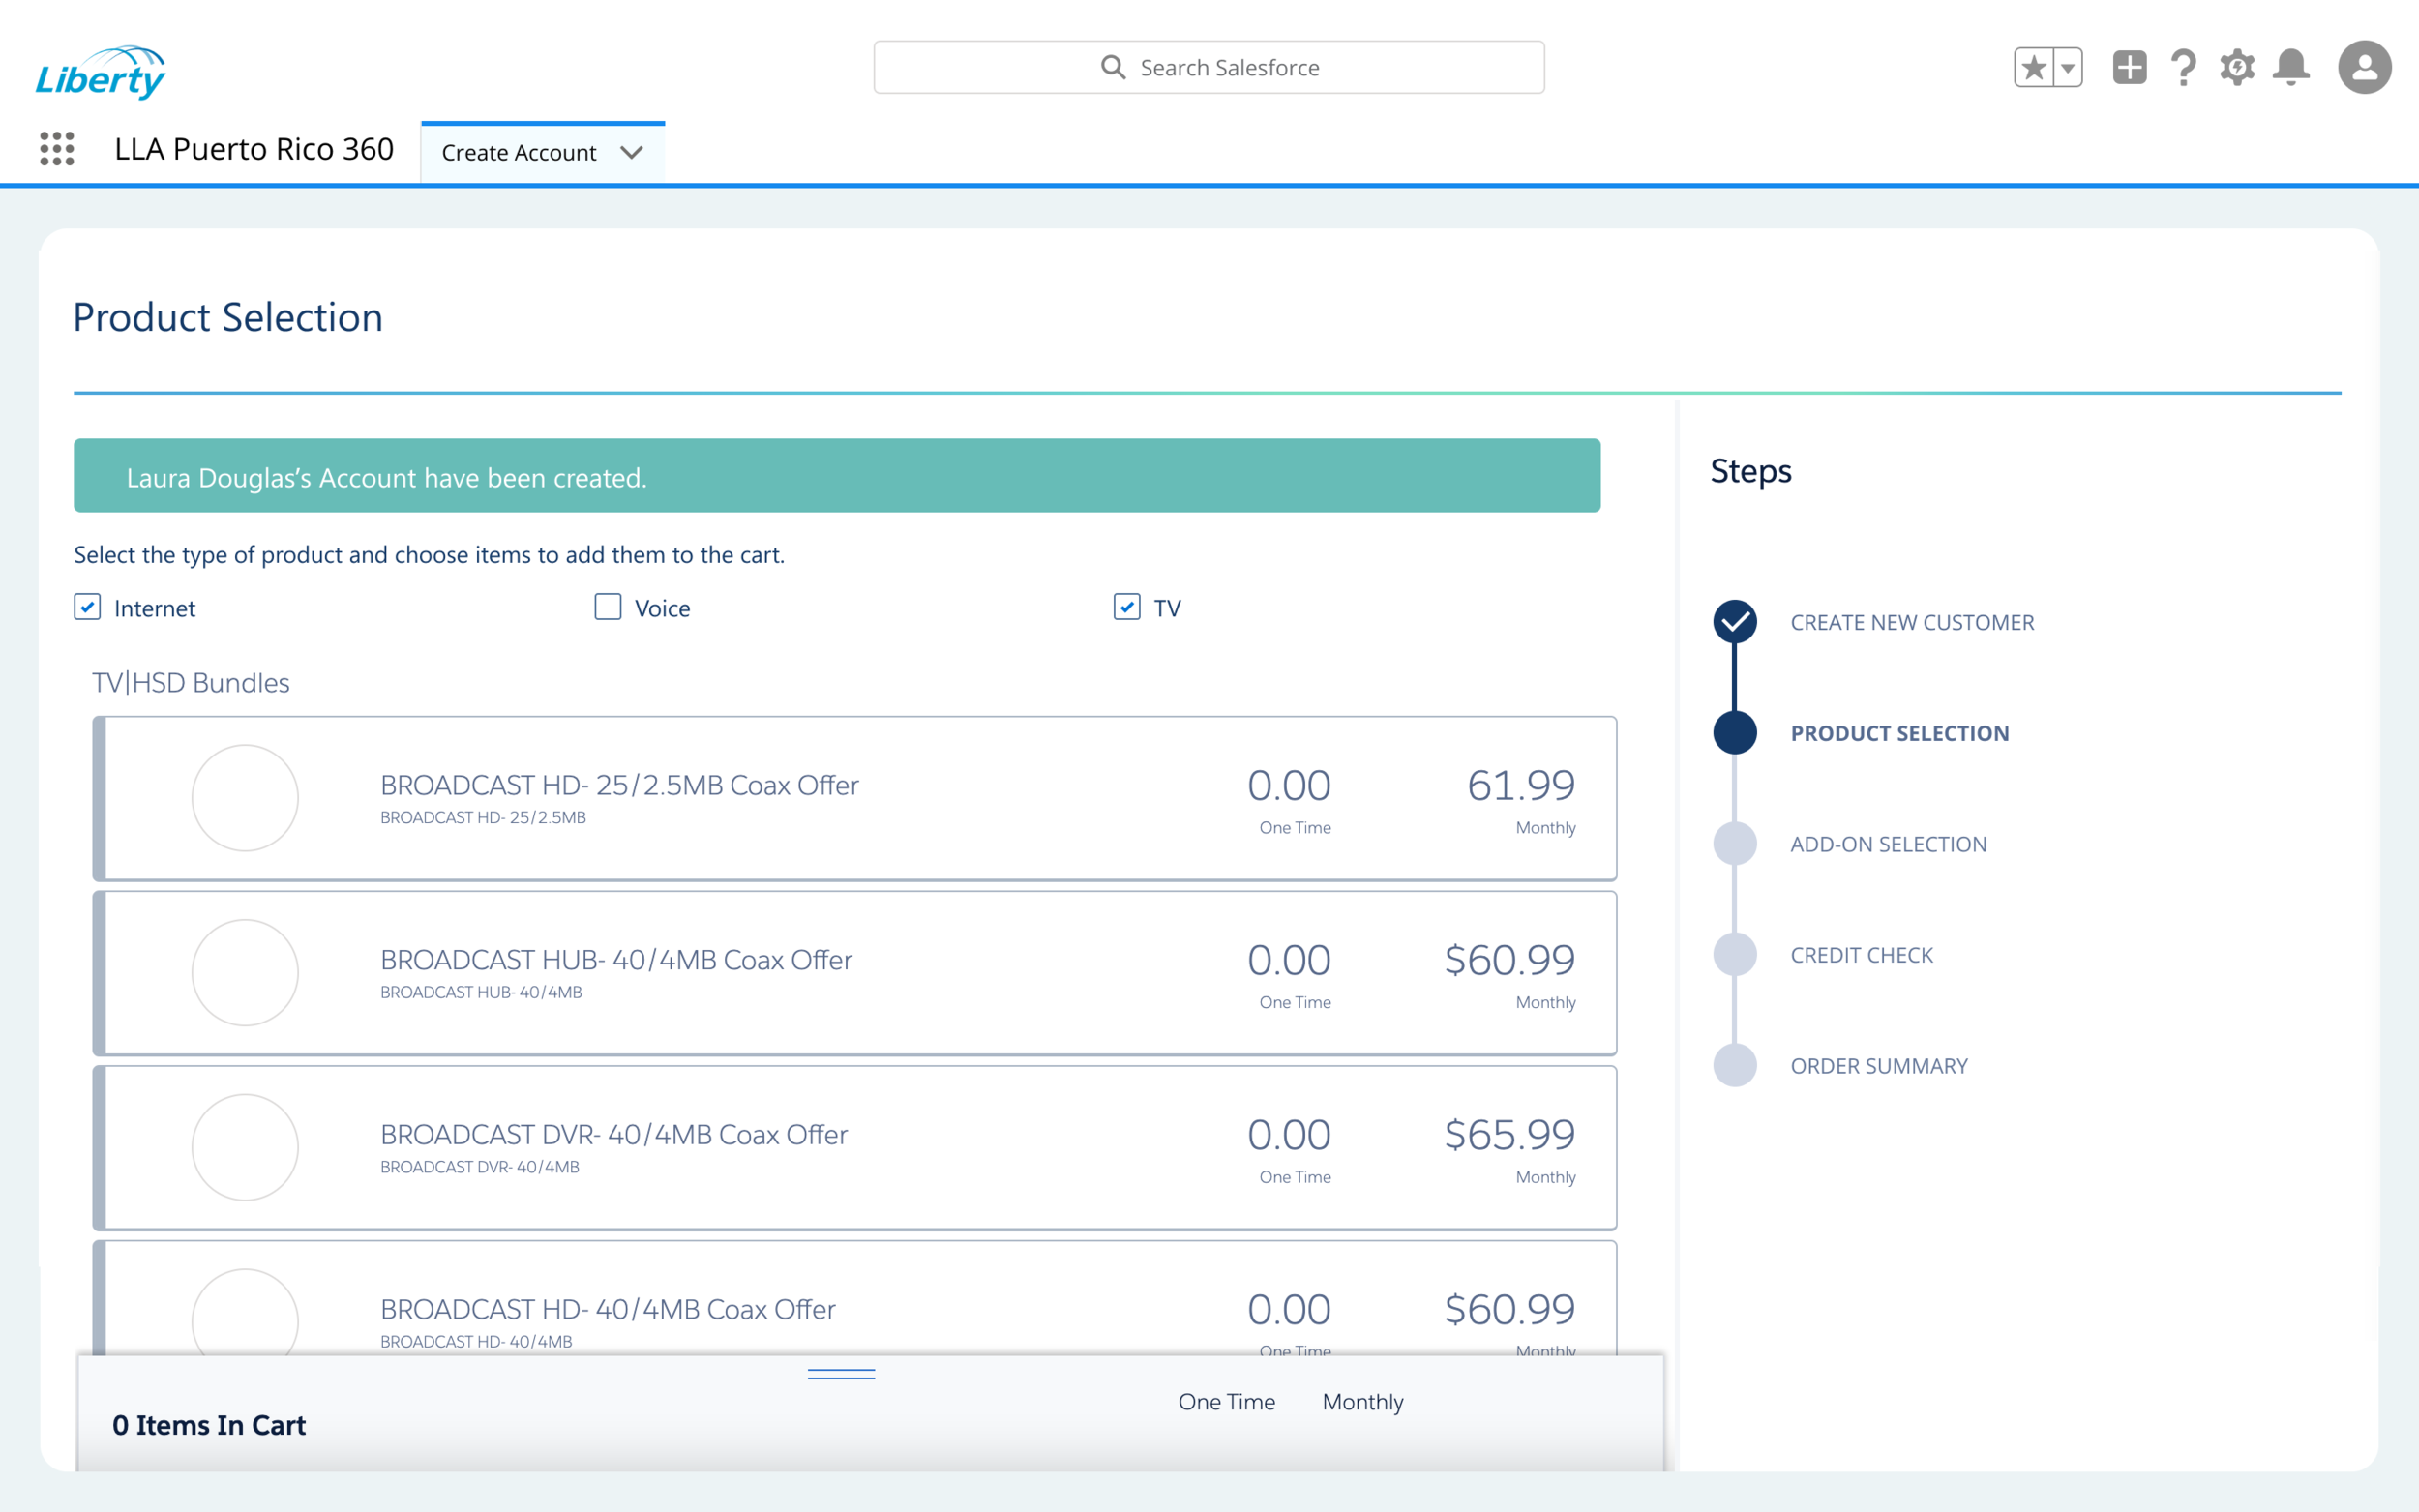Expand the cart drawer handle

[x=841, y=1374]
